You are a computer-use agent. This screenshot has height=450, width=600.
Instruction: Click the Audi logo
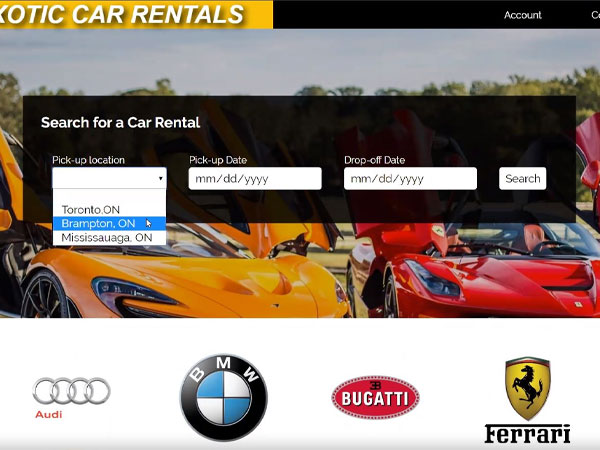72,398
